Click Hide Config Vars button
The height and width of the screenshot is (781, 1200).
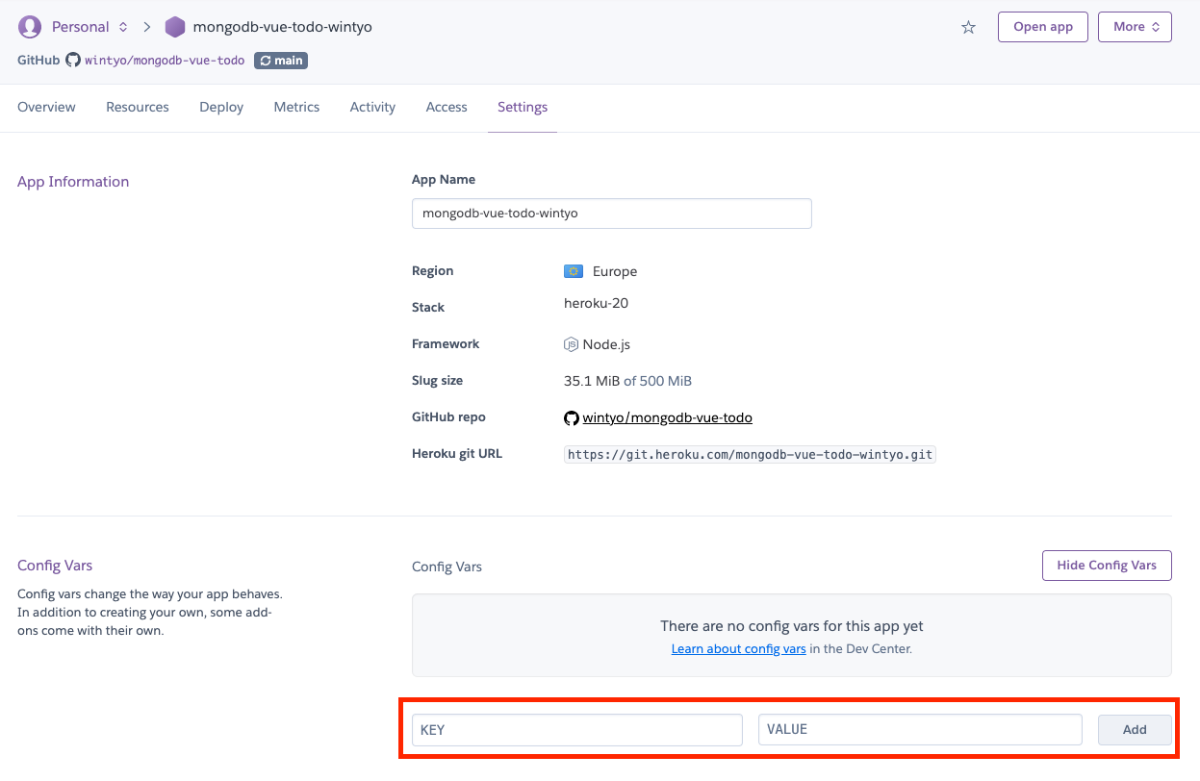[1107, 565]
